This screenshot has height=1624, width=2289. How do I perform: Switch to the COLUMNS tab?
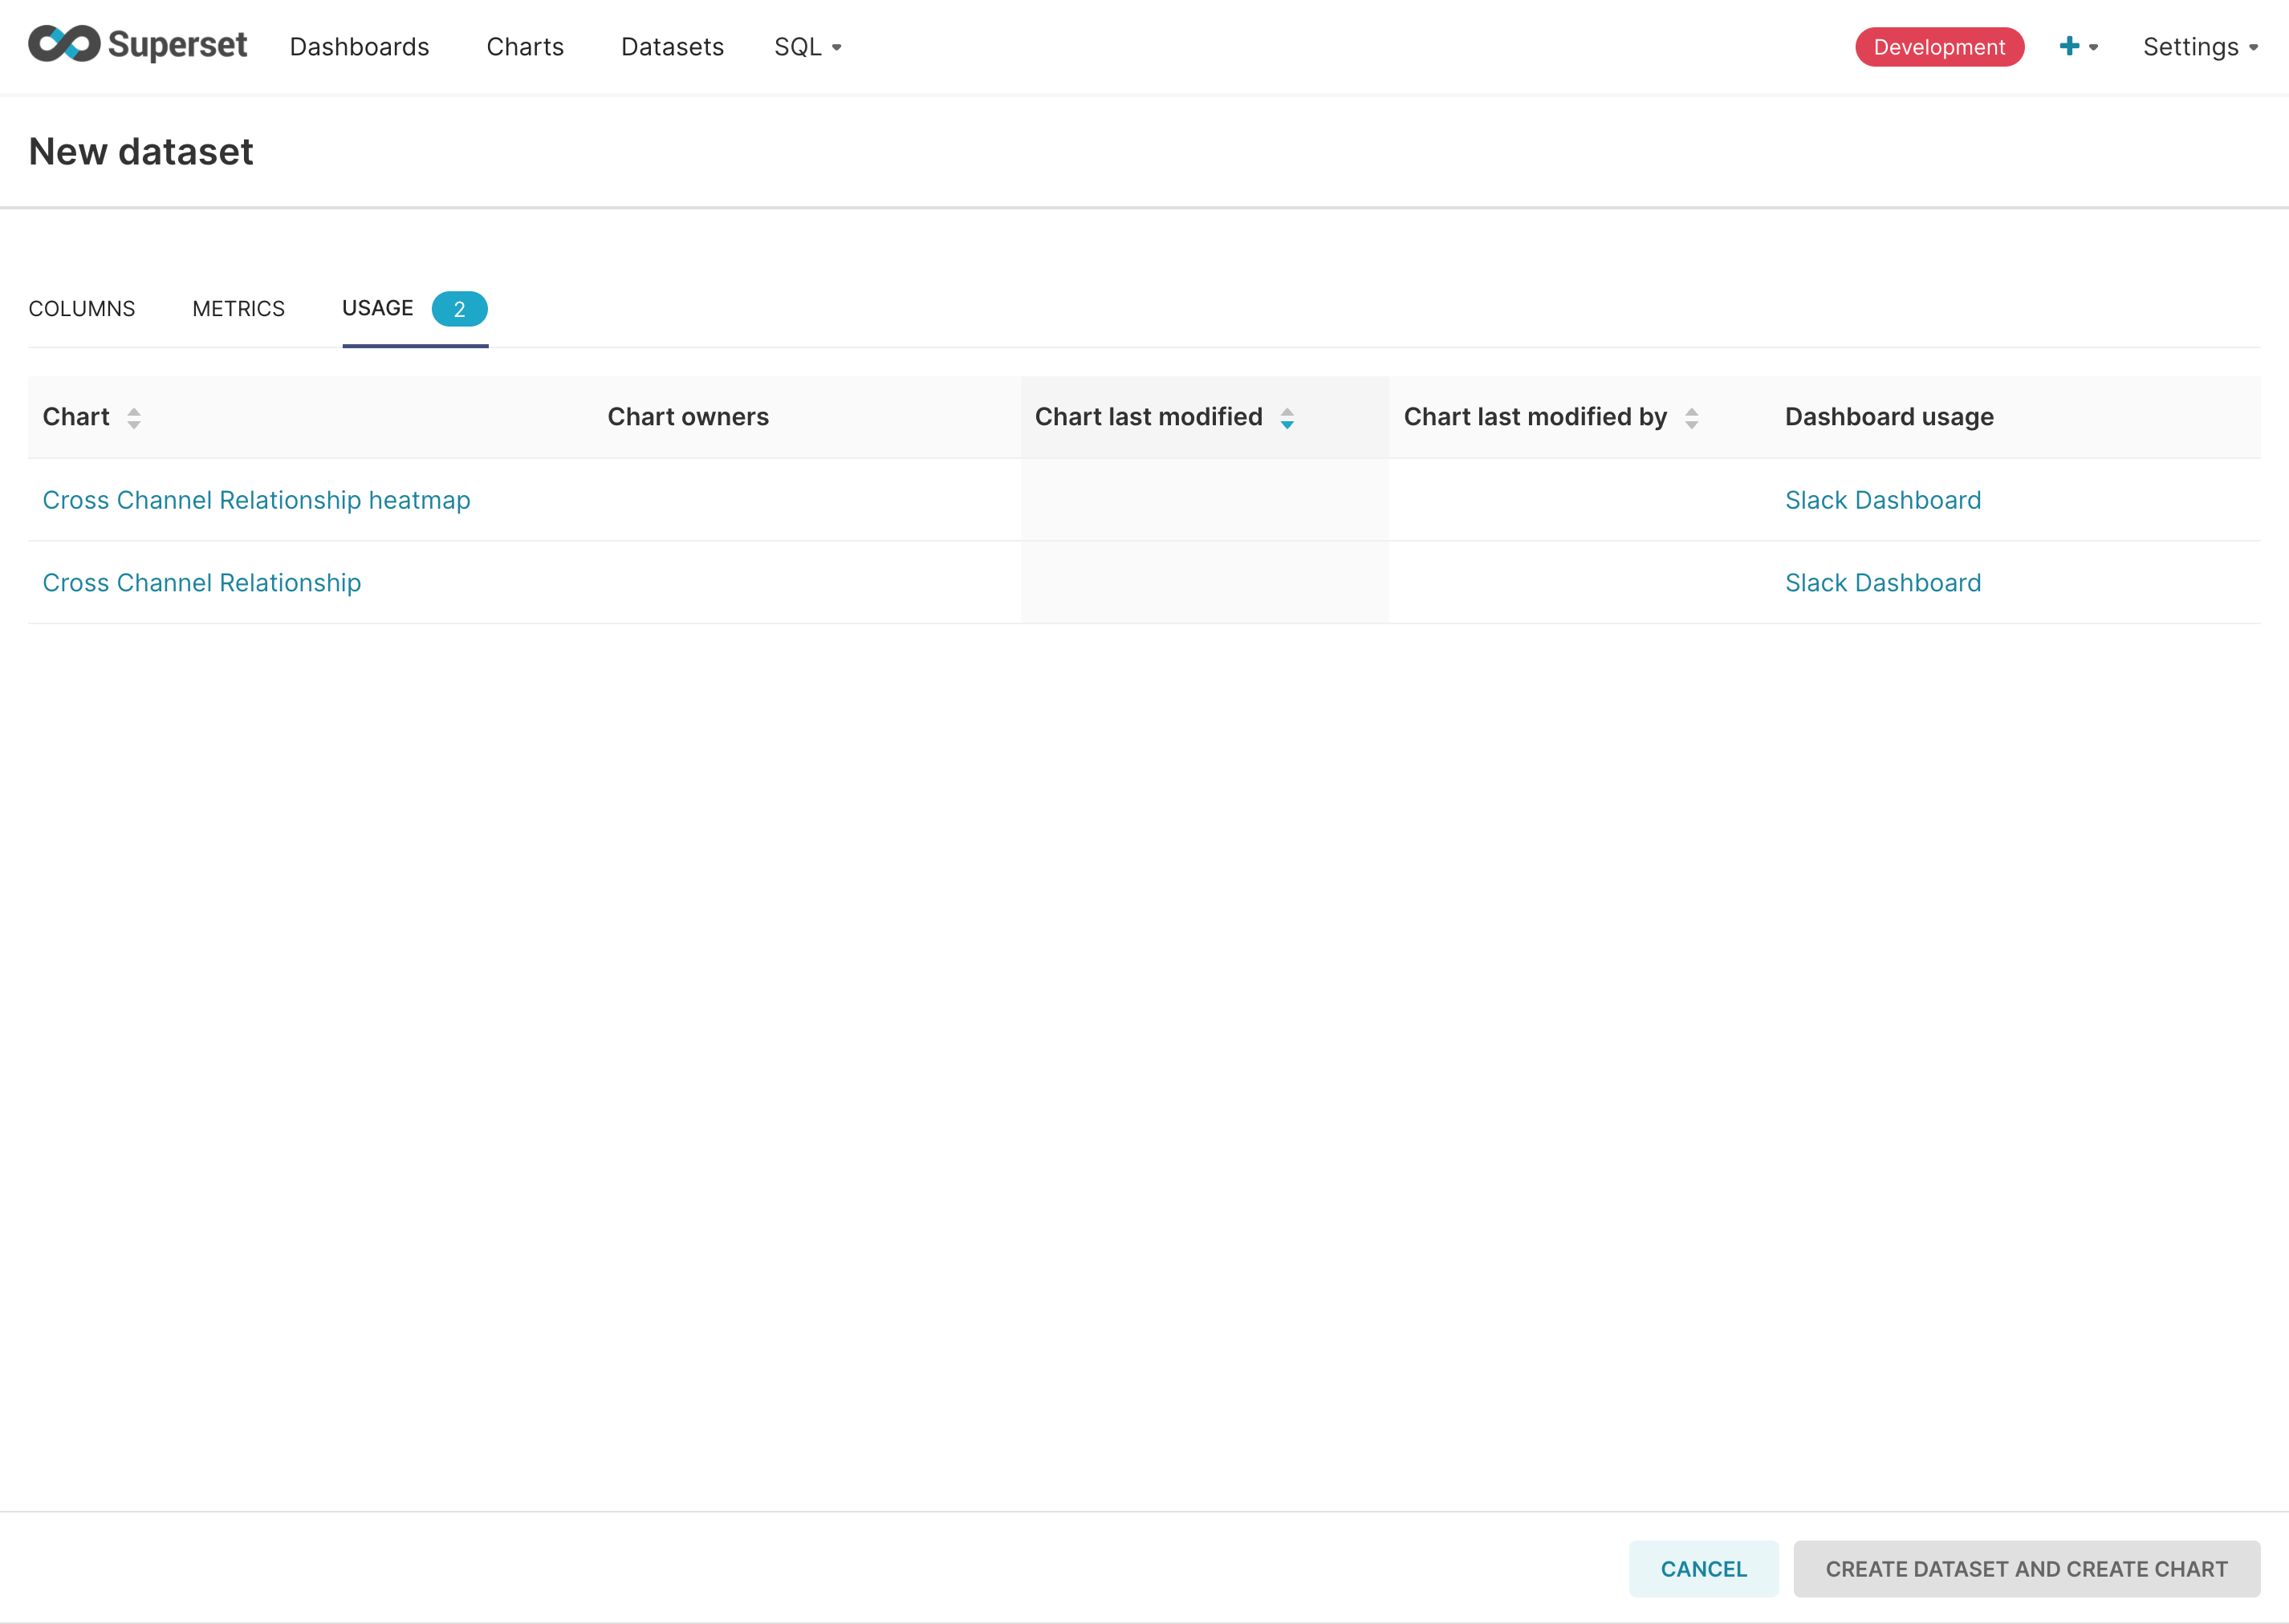coord(82,308)
